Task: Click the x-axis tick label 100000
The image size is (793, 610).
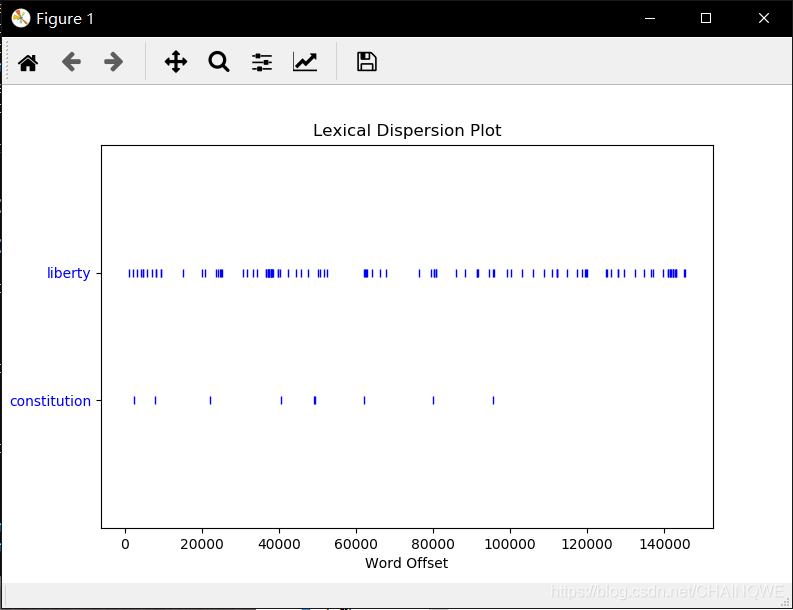Action: 510,544
